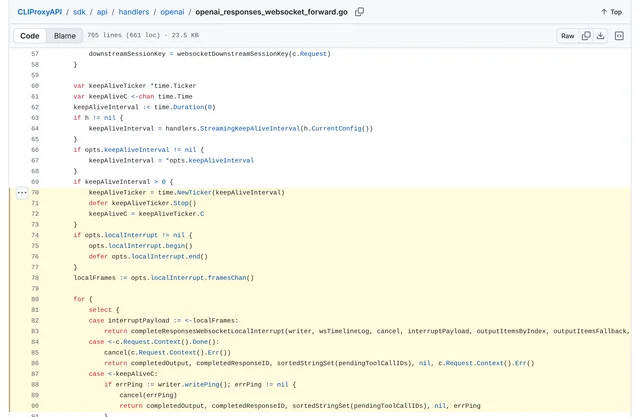The width and height of the screenshot is (640, 417).
Task: Open the symbols panel icon
Action: [x=619, y=36]
